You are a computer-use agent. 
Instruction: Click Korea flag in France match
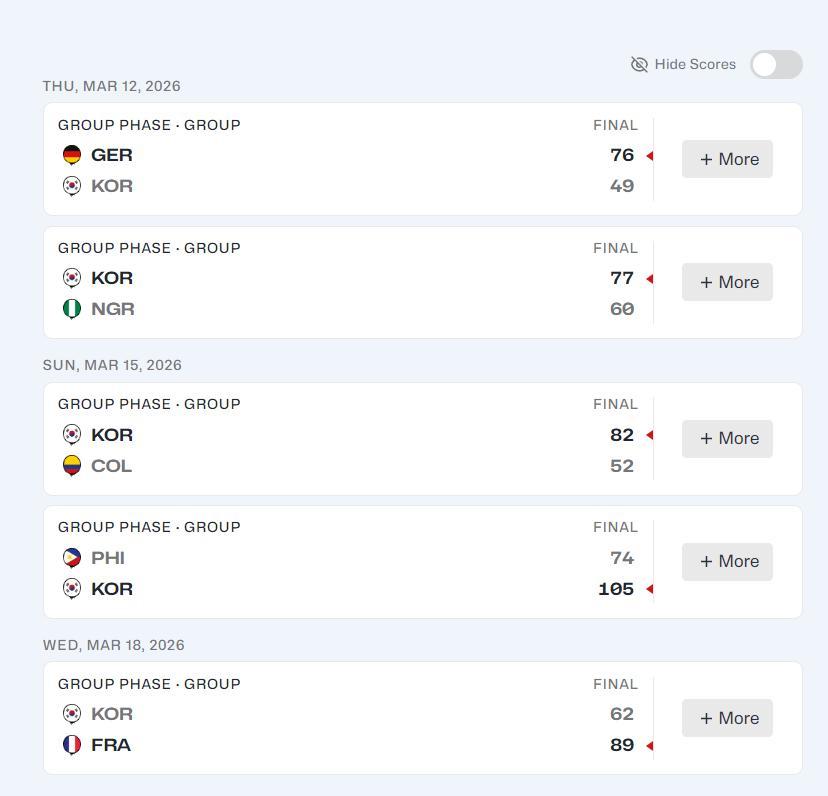[x=72, y=714]
